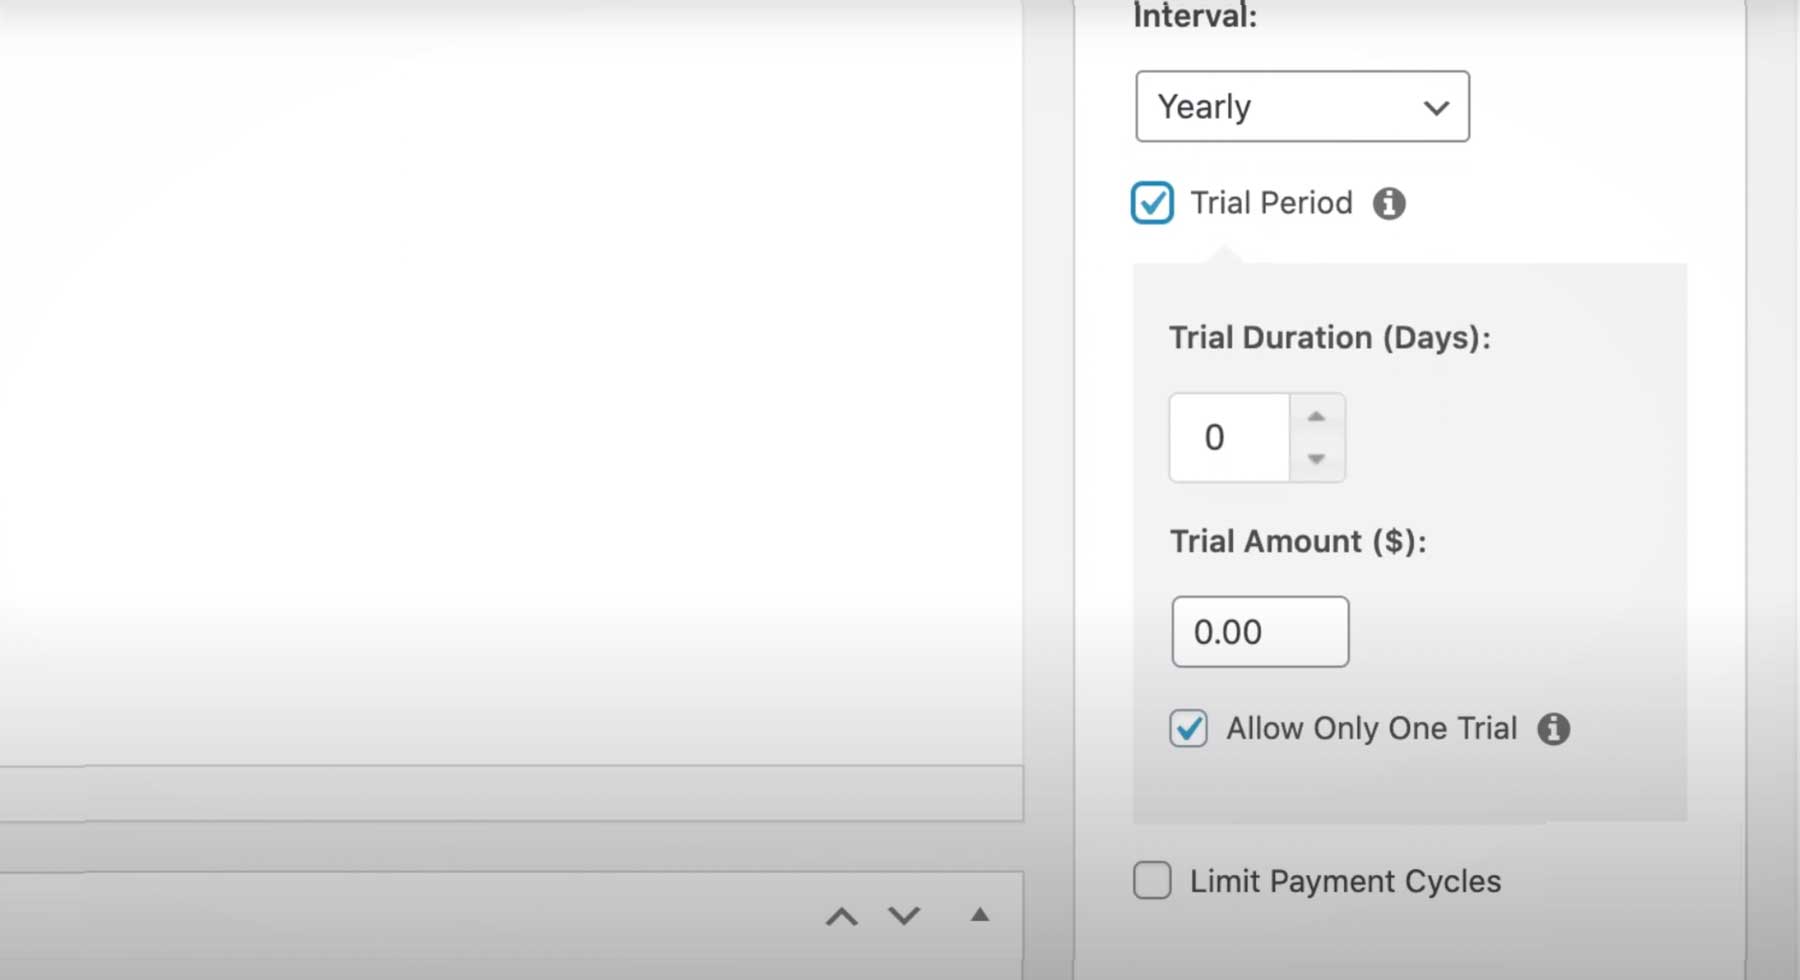This screenshot has width=1800, height=980.
Task: Click the small triangle icon near bottom edge
Action: 979,913
